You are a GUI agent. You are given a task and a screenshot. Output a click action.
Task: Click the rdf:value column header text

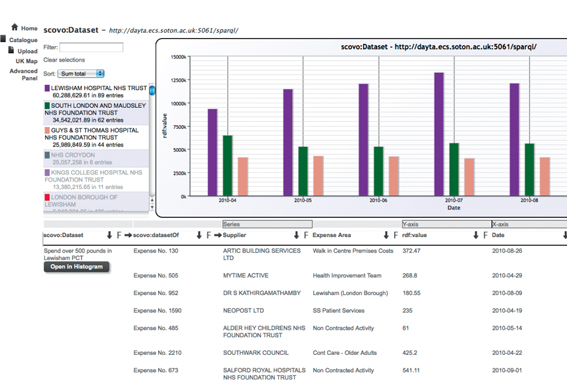tap(414, 235)
